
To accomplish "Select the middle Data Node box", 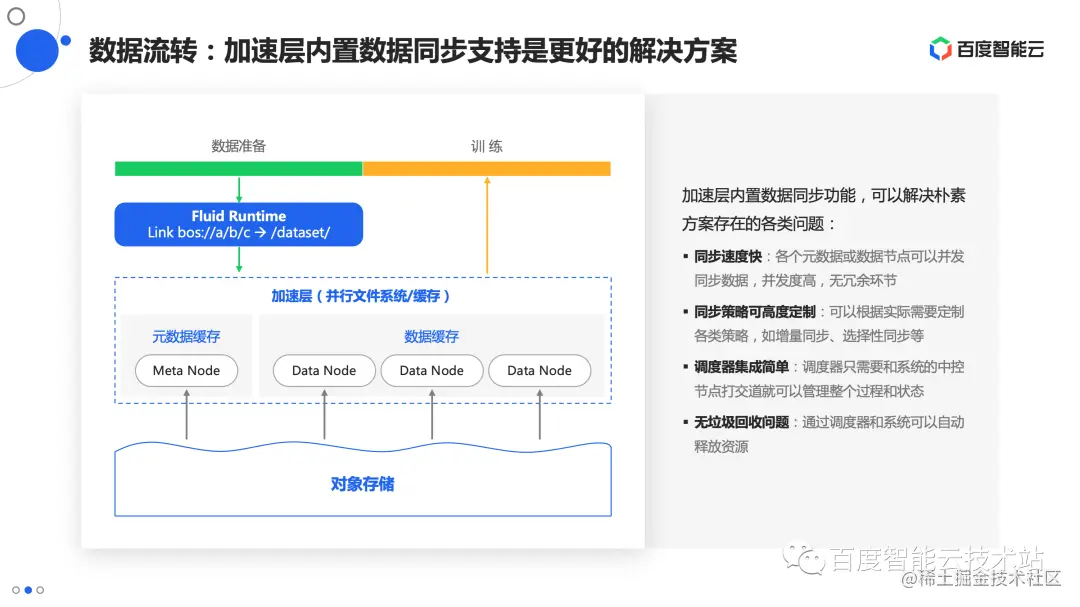I will click(431, 370).
